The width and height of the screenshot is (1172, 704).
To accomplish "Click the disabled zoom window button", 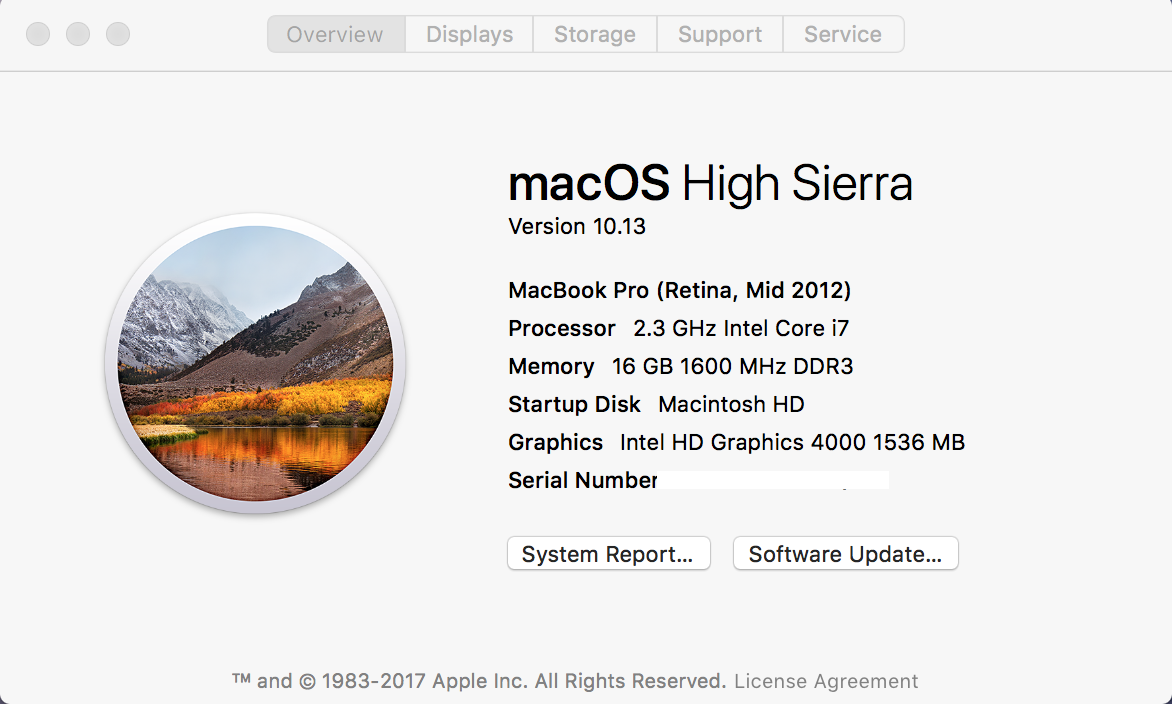I will pyautogui.click(x=118, y=34).
